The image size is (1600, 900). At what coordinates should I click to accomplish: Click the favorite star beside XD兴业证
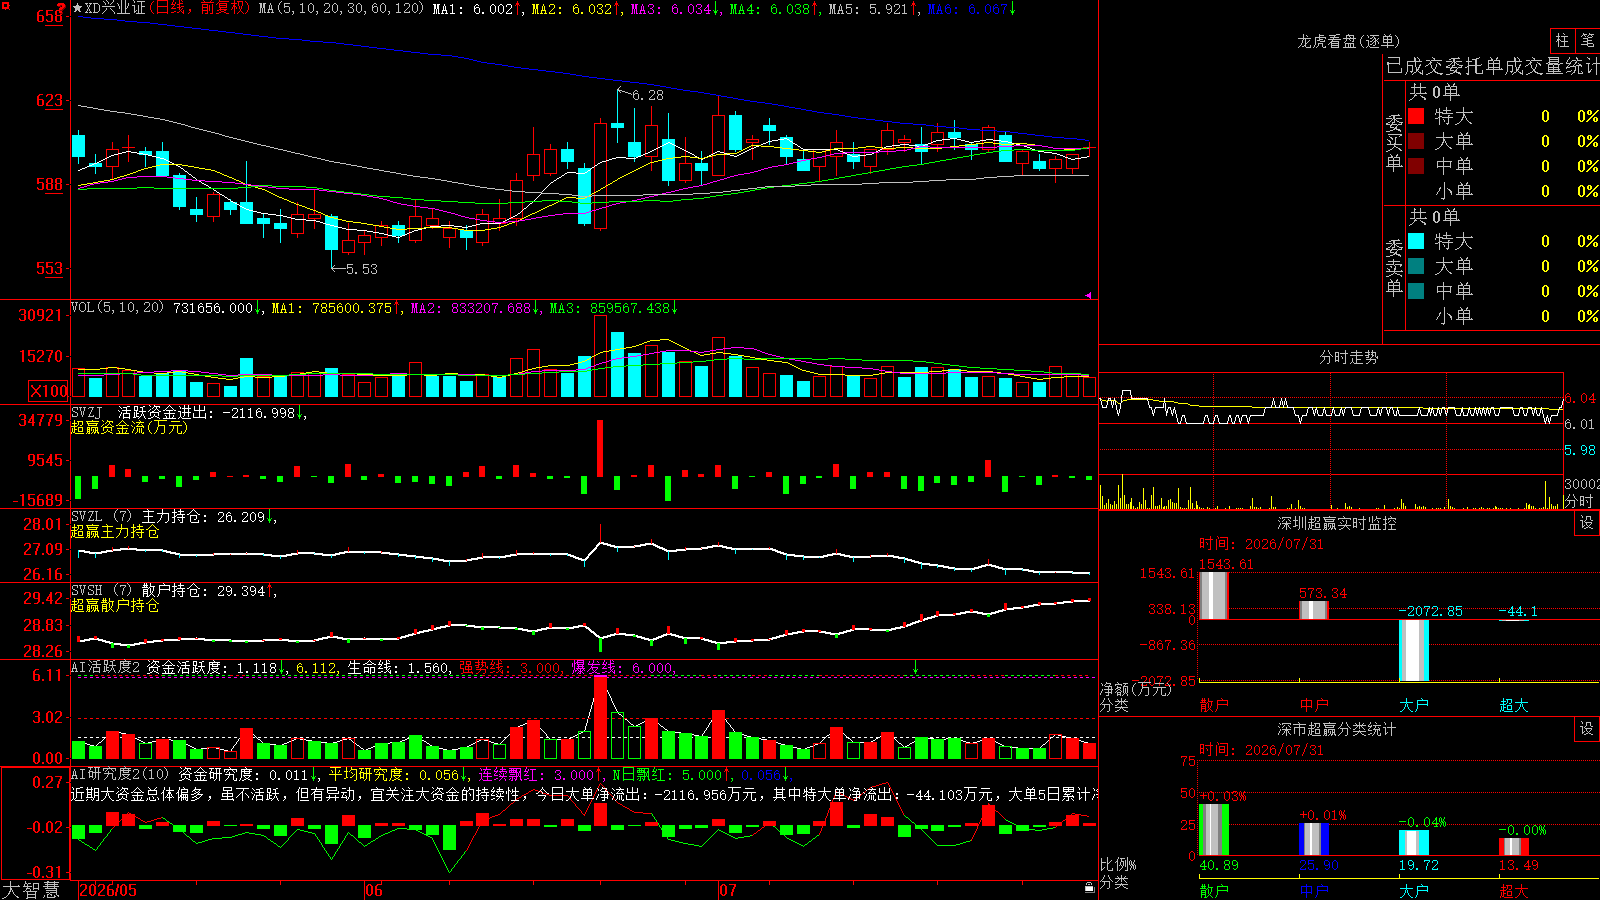78,8
